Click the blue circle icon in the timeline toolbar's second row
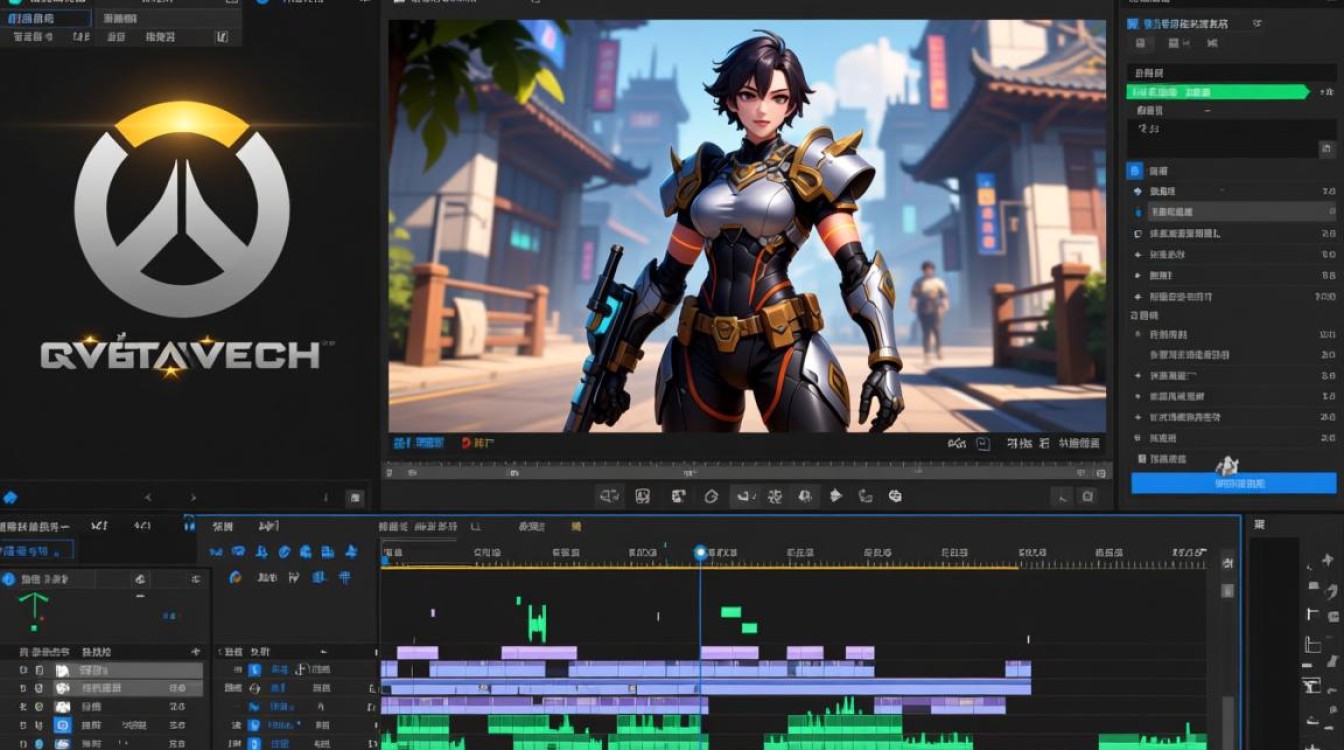 (236, 577)
